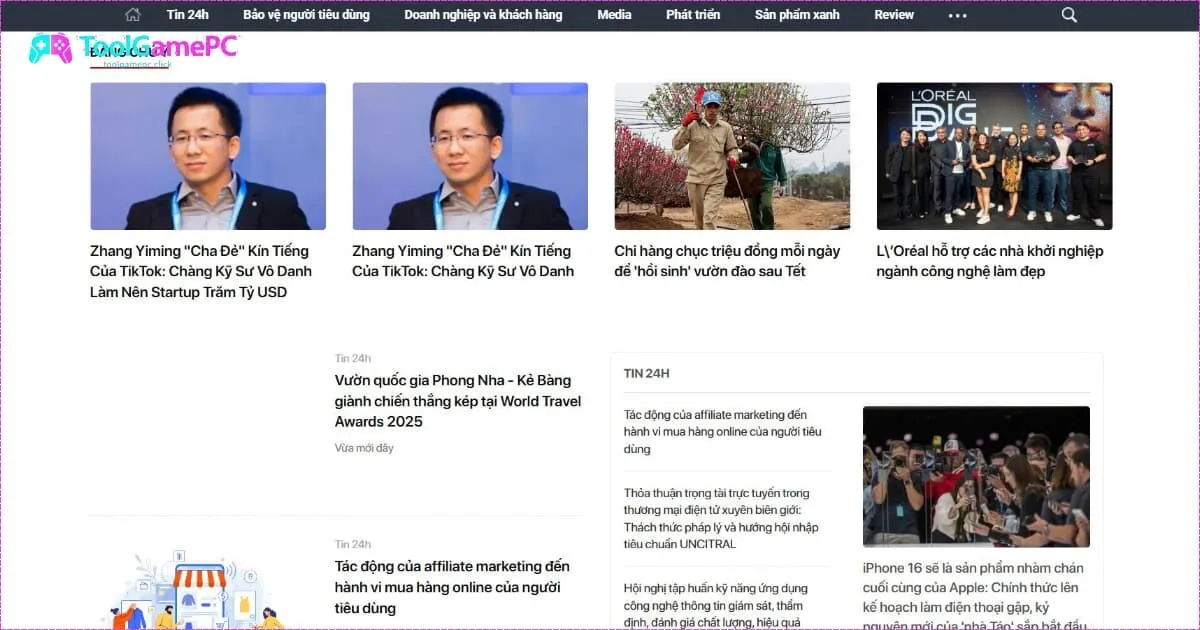Open the Tin 24h menu item
1200x630 pixels.
pyautogui.click(x=188, y=15)
